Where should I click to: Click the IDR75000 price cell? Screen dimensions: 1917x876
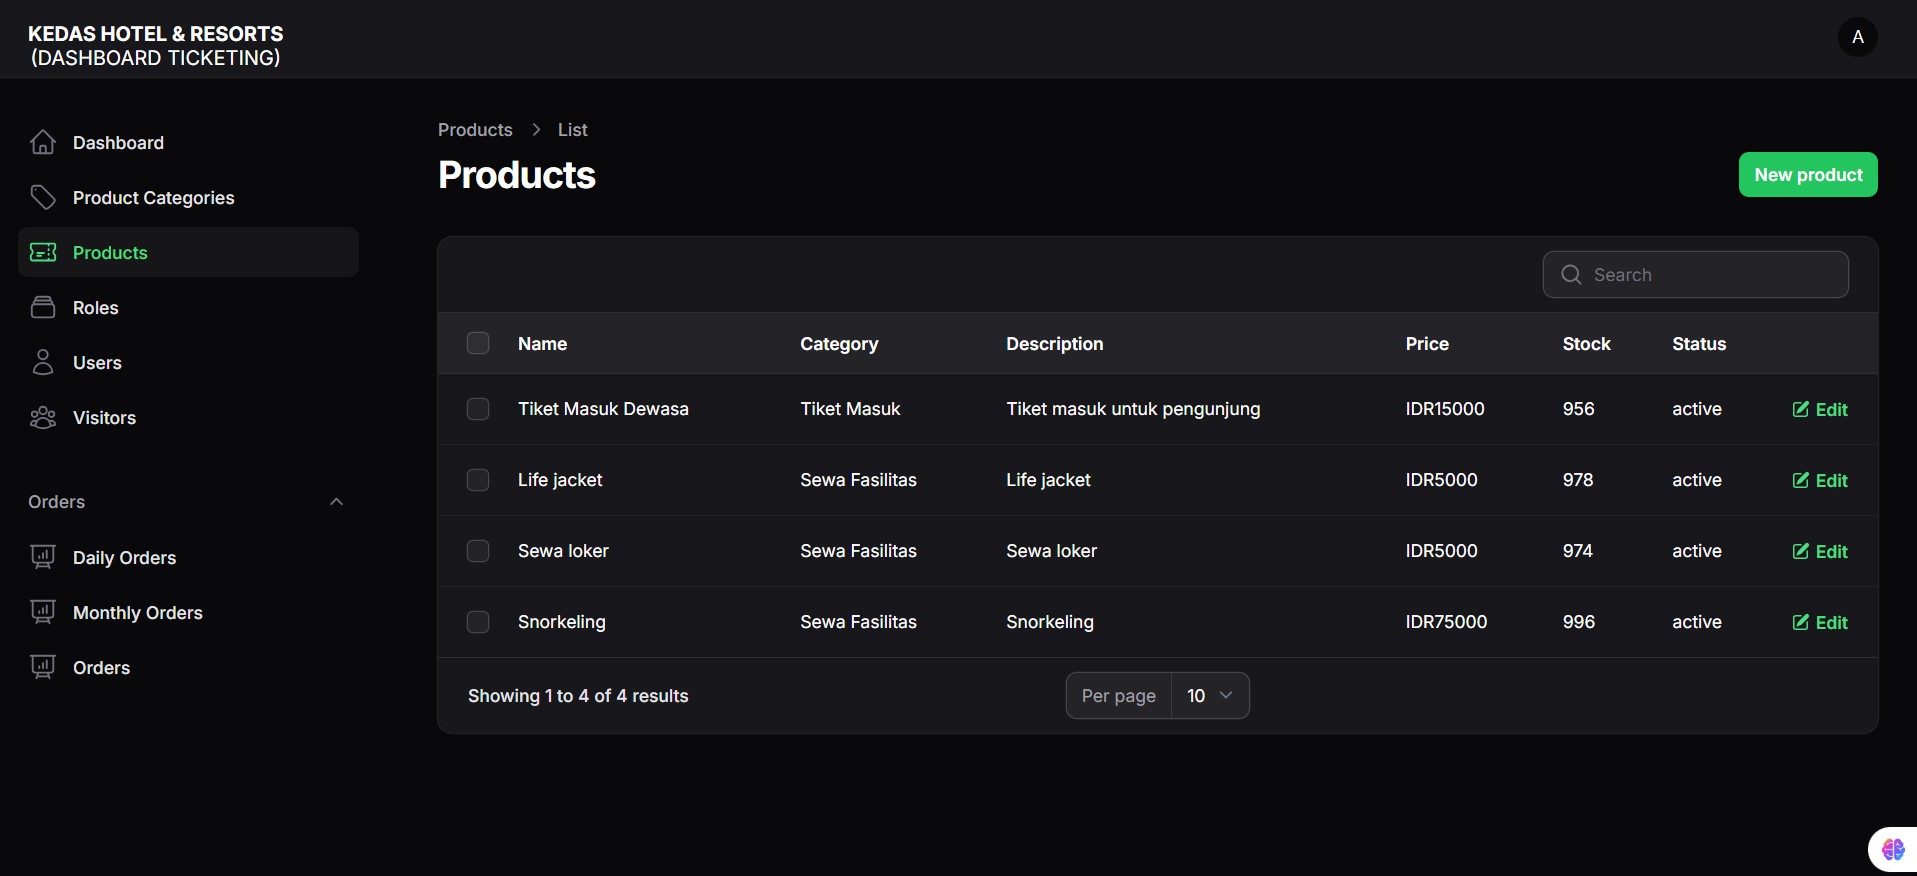coord(1446,622)
